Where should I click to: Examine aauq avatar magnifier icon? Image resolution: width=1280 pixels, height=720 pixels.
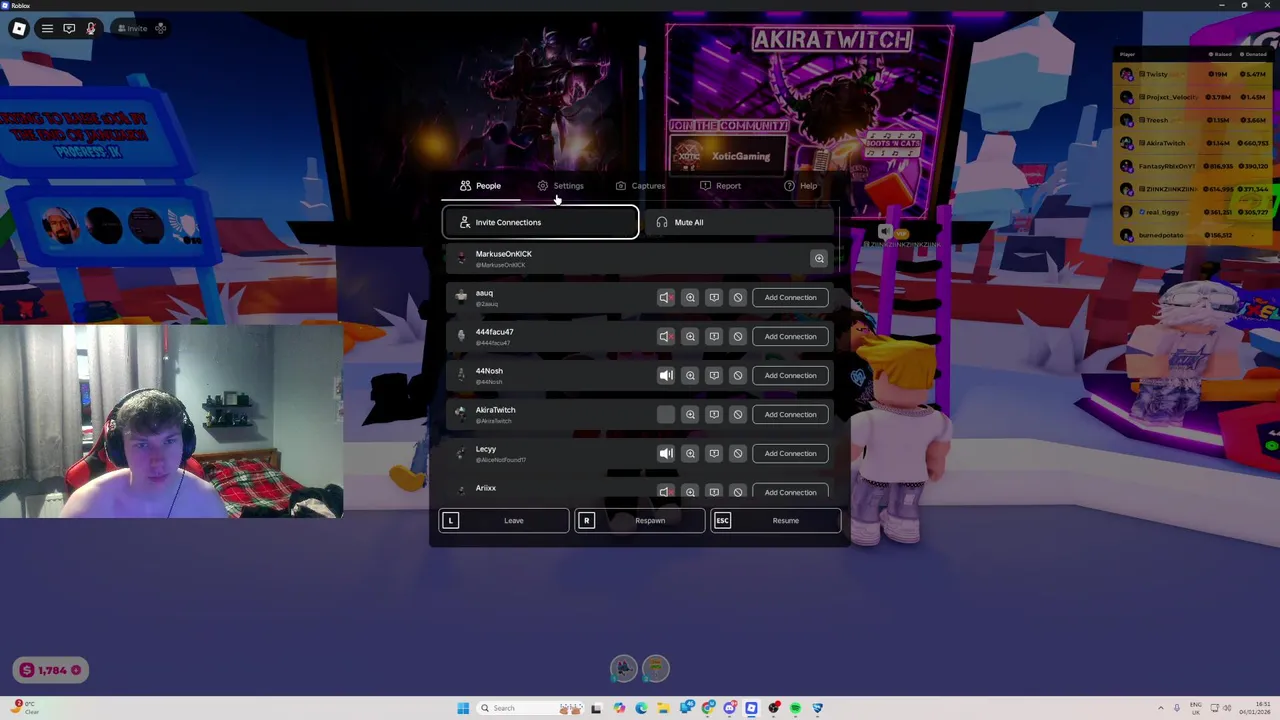click(690, 297)
